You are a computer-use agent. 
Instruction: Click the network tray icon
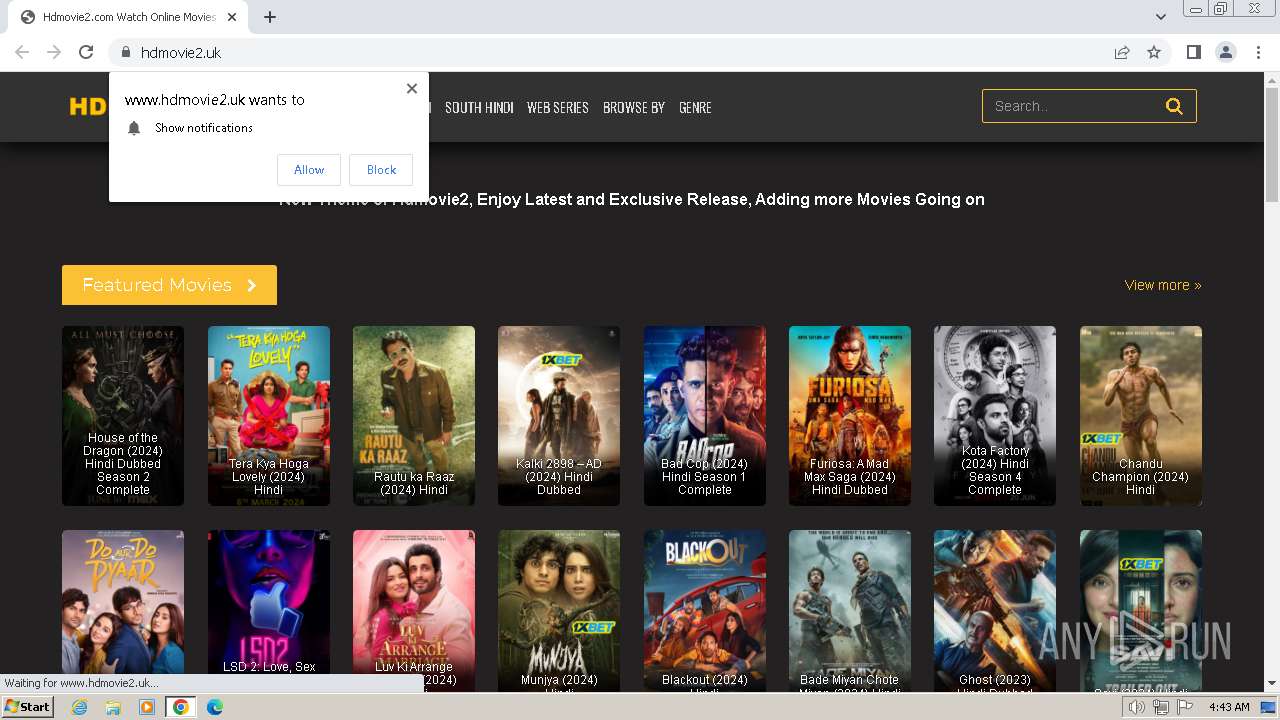click(x=1161, y=707)
